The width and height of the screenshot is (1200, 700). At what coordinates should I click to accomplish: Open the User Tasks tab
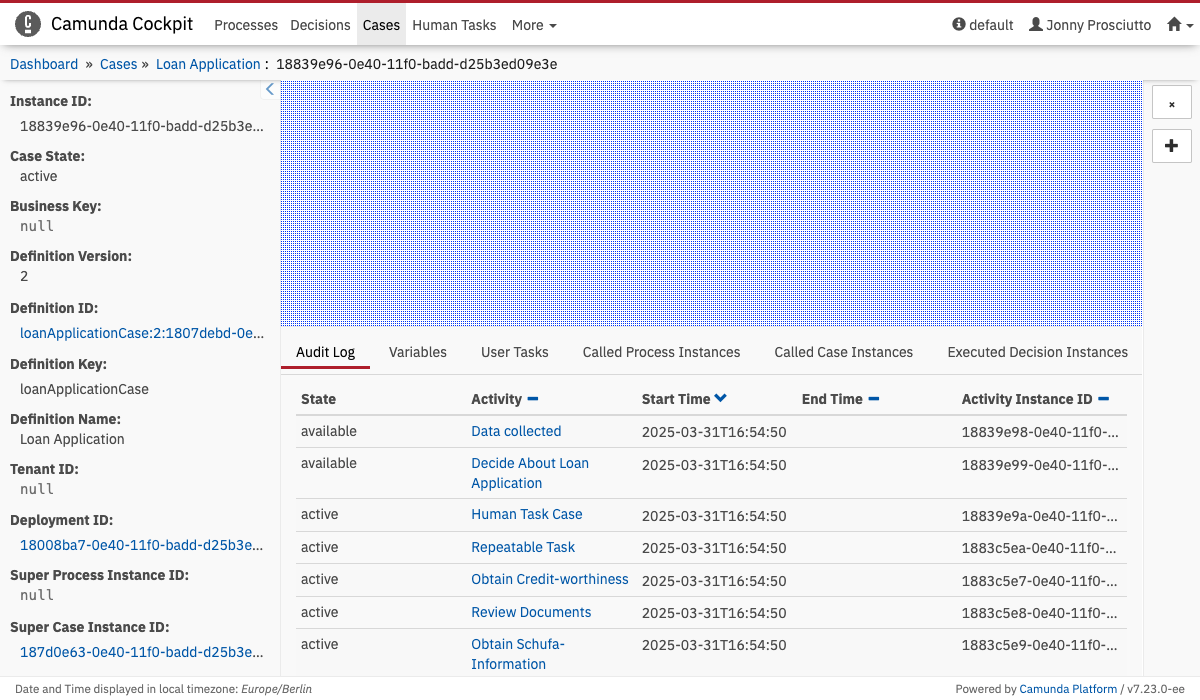click(514, 352)
